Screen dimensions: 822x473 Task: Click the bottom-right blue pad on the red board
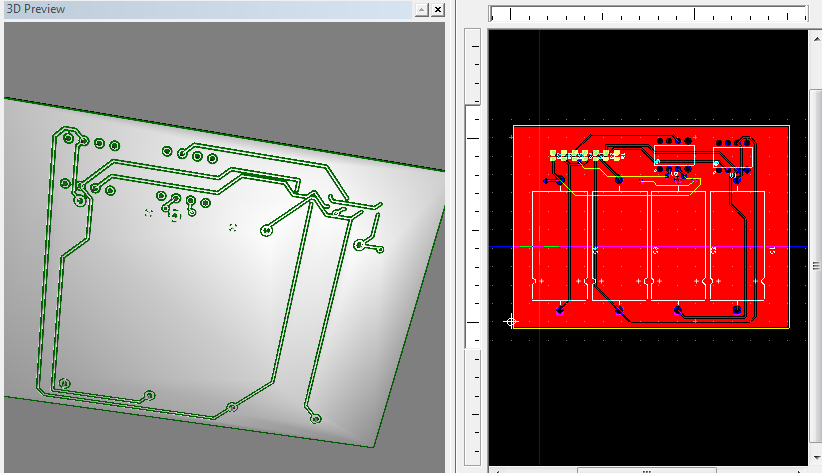click(x=737, y=311)
